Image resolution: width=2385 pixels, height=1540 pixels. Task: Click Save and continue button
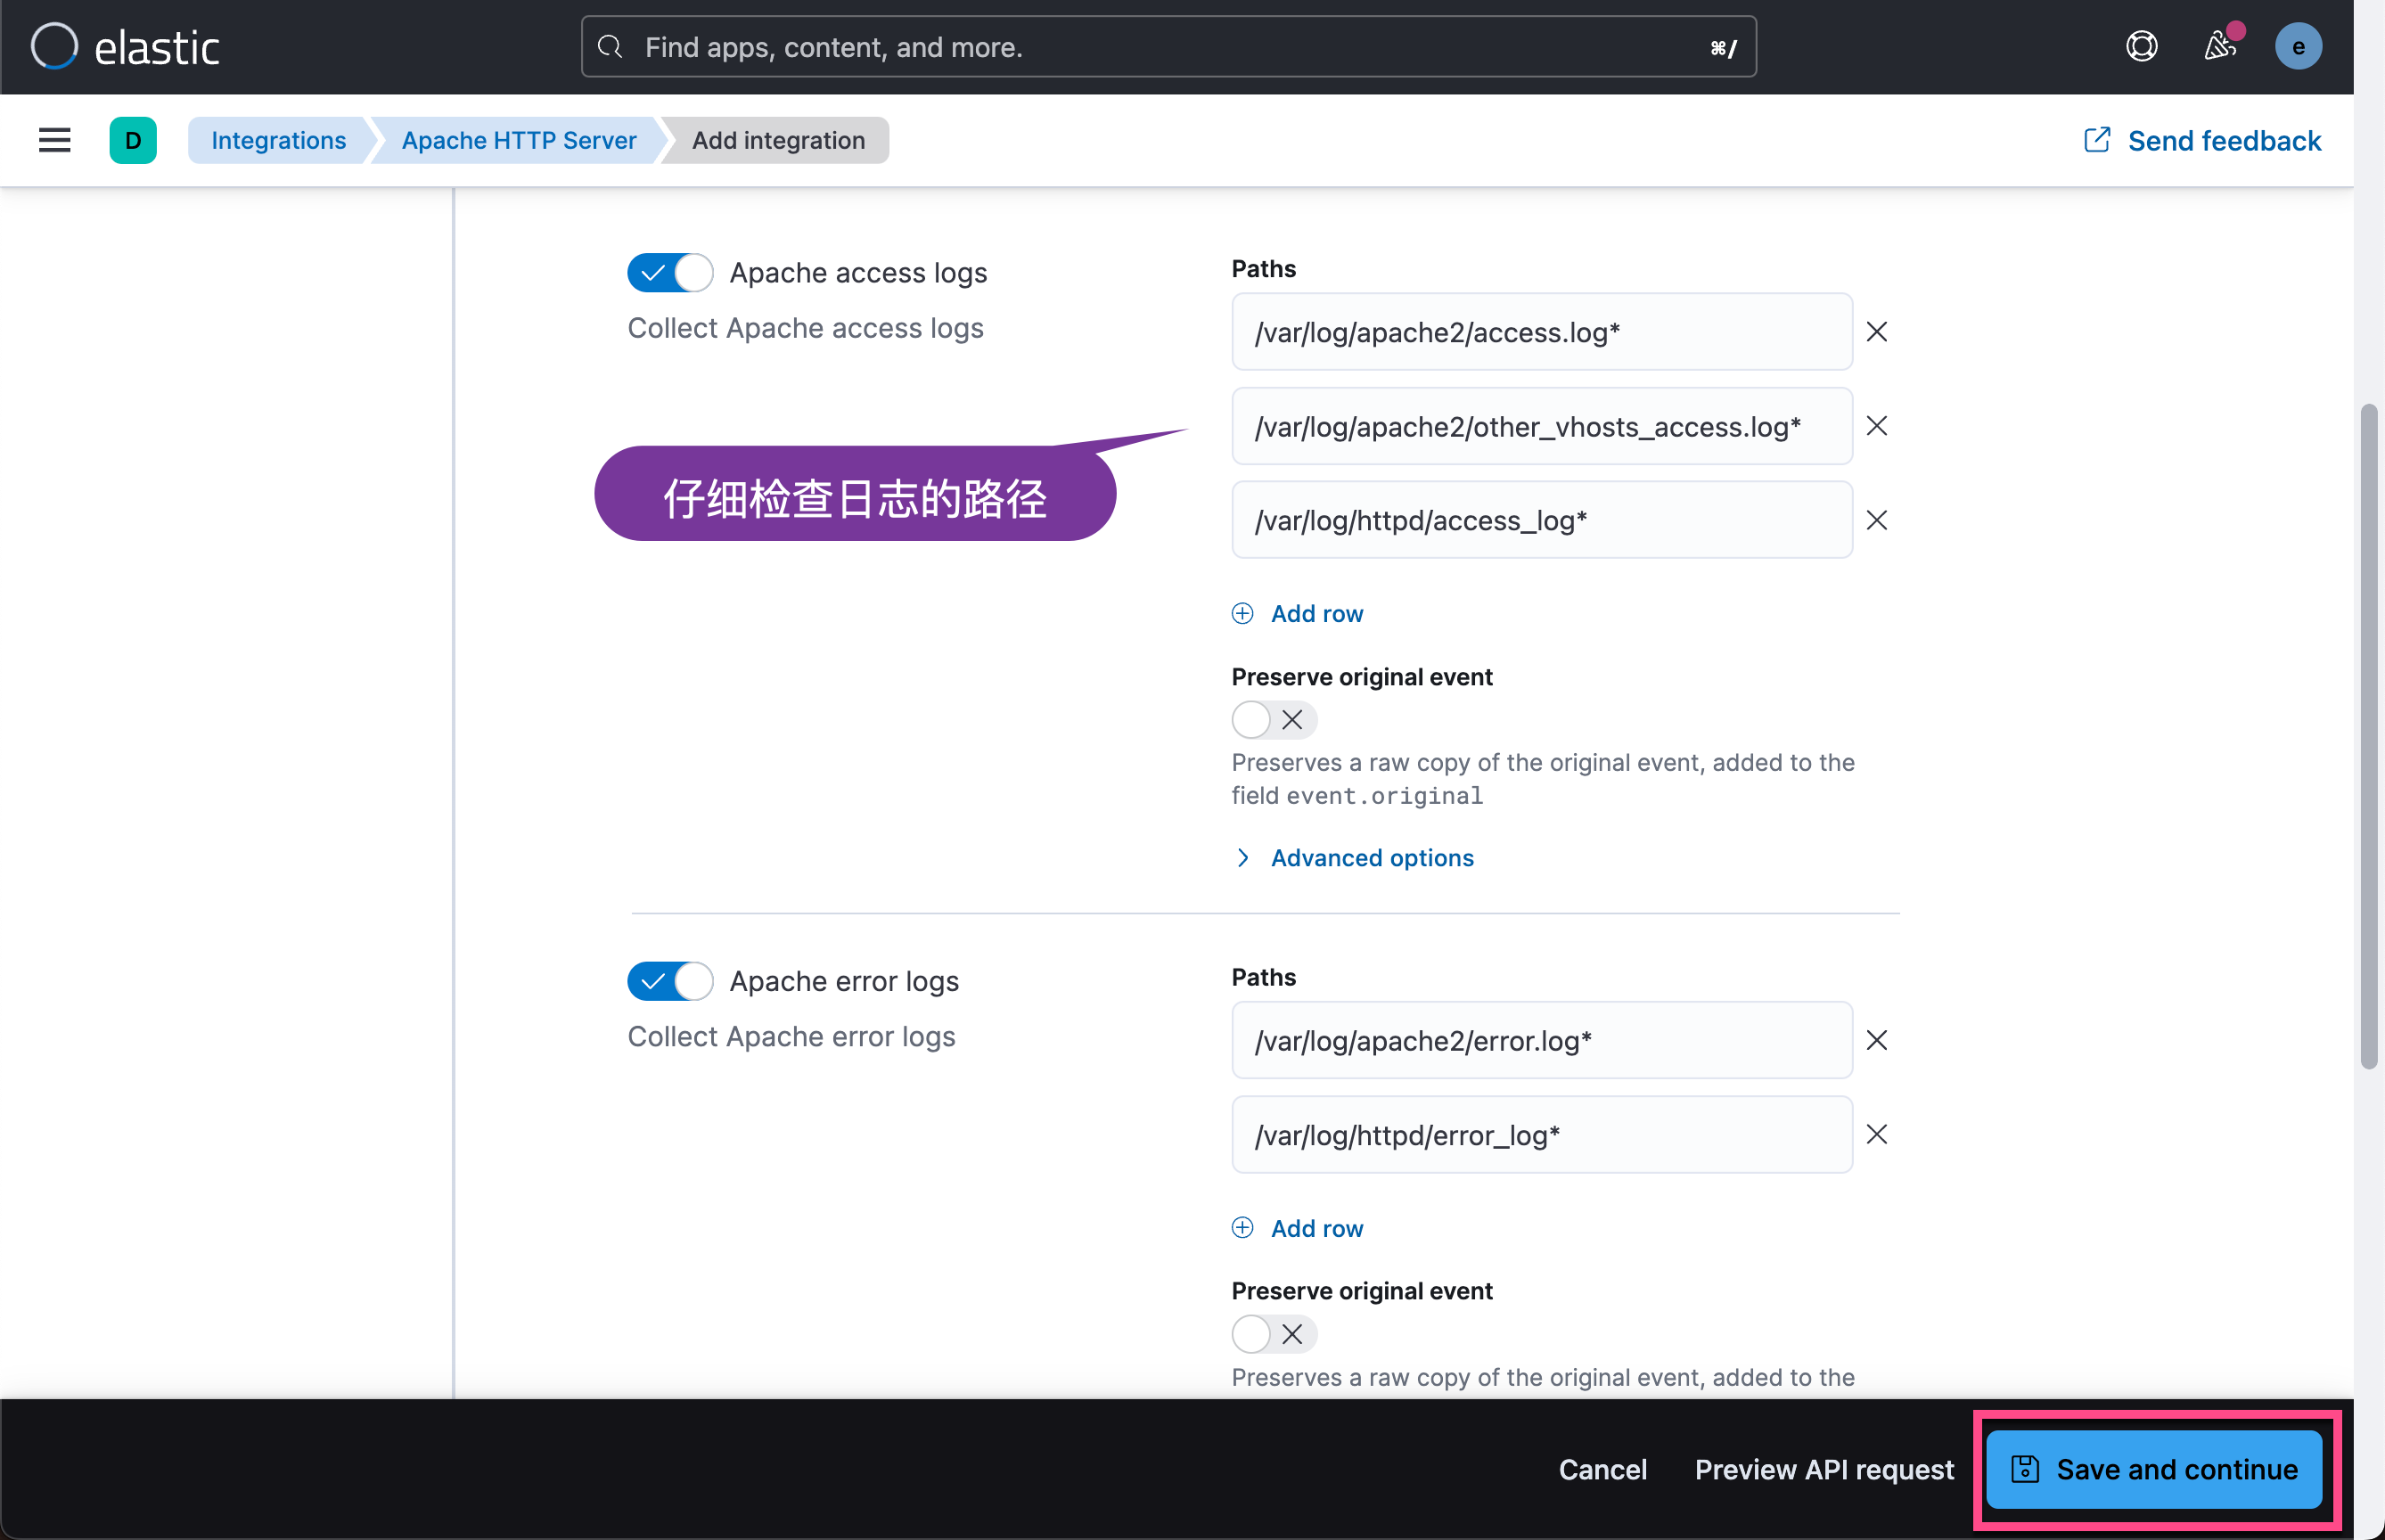click(x=2154, y=1469)
